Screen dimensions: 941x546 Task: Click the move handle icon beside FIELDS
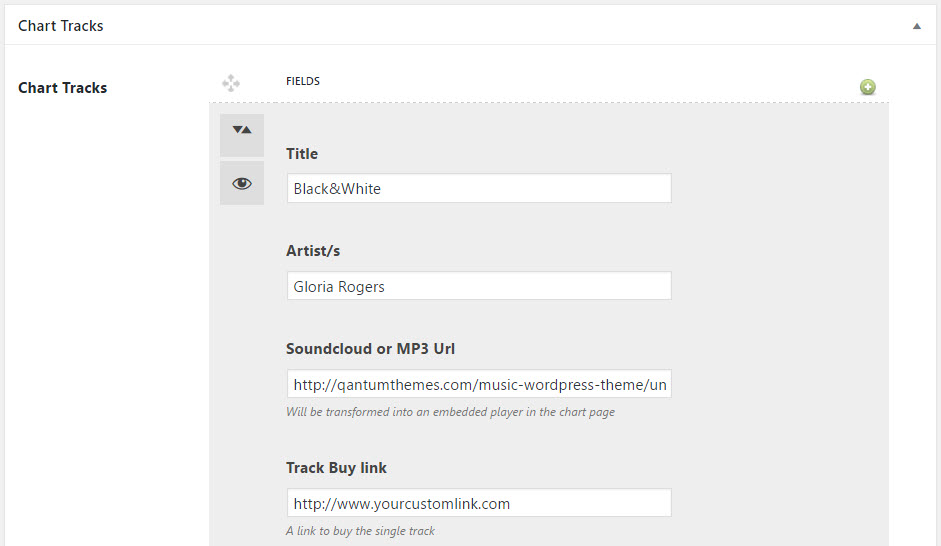(x=231, y=83)
